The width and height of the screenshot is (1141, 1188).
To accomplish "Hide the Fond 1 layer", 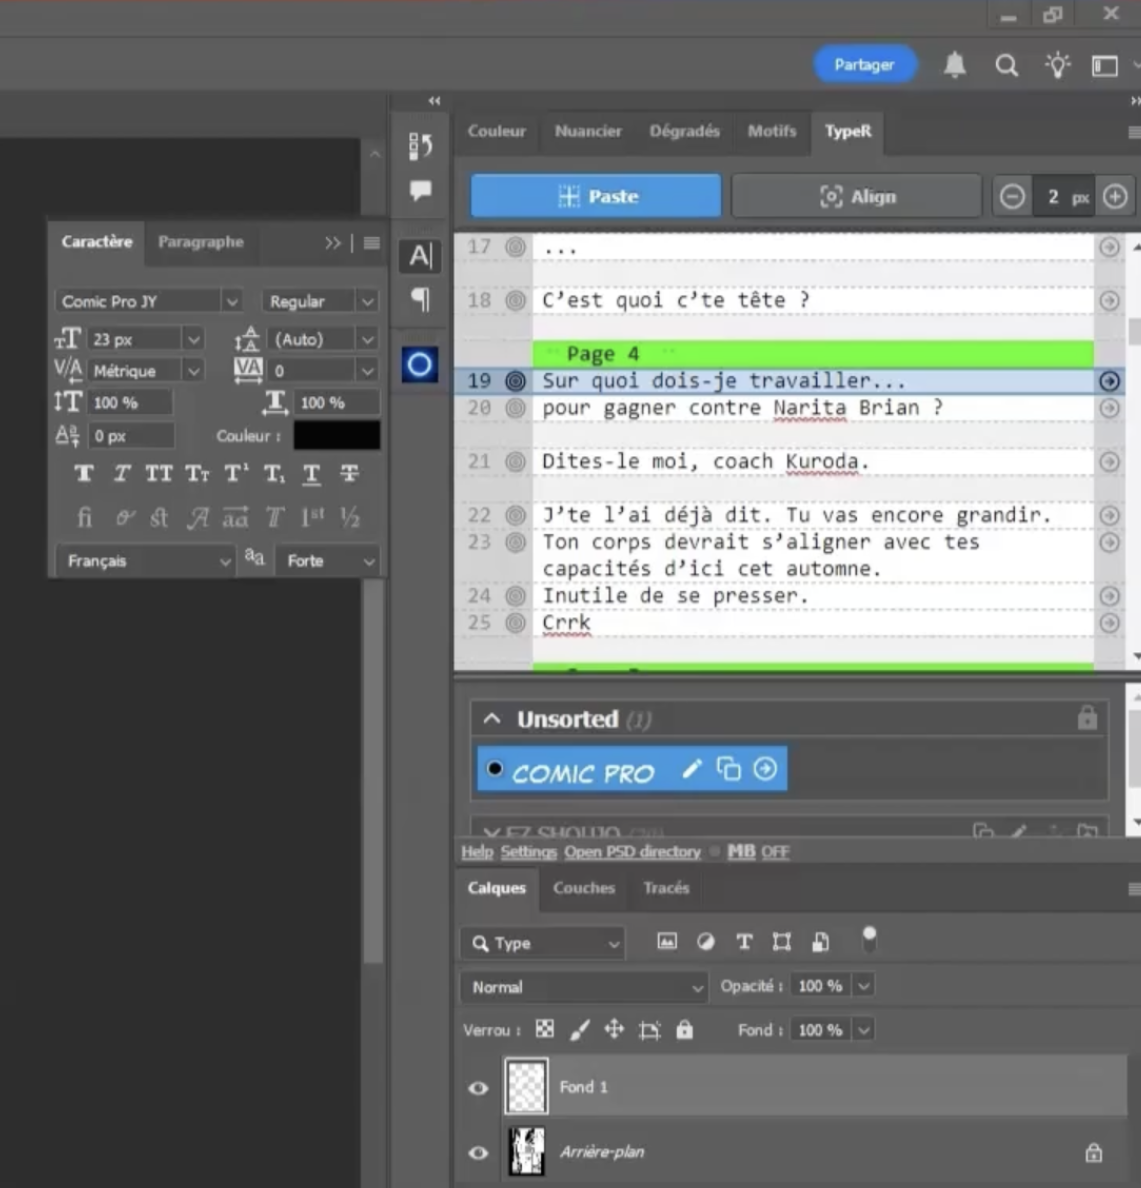I will 478,1087.
